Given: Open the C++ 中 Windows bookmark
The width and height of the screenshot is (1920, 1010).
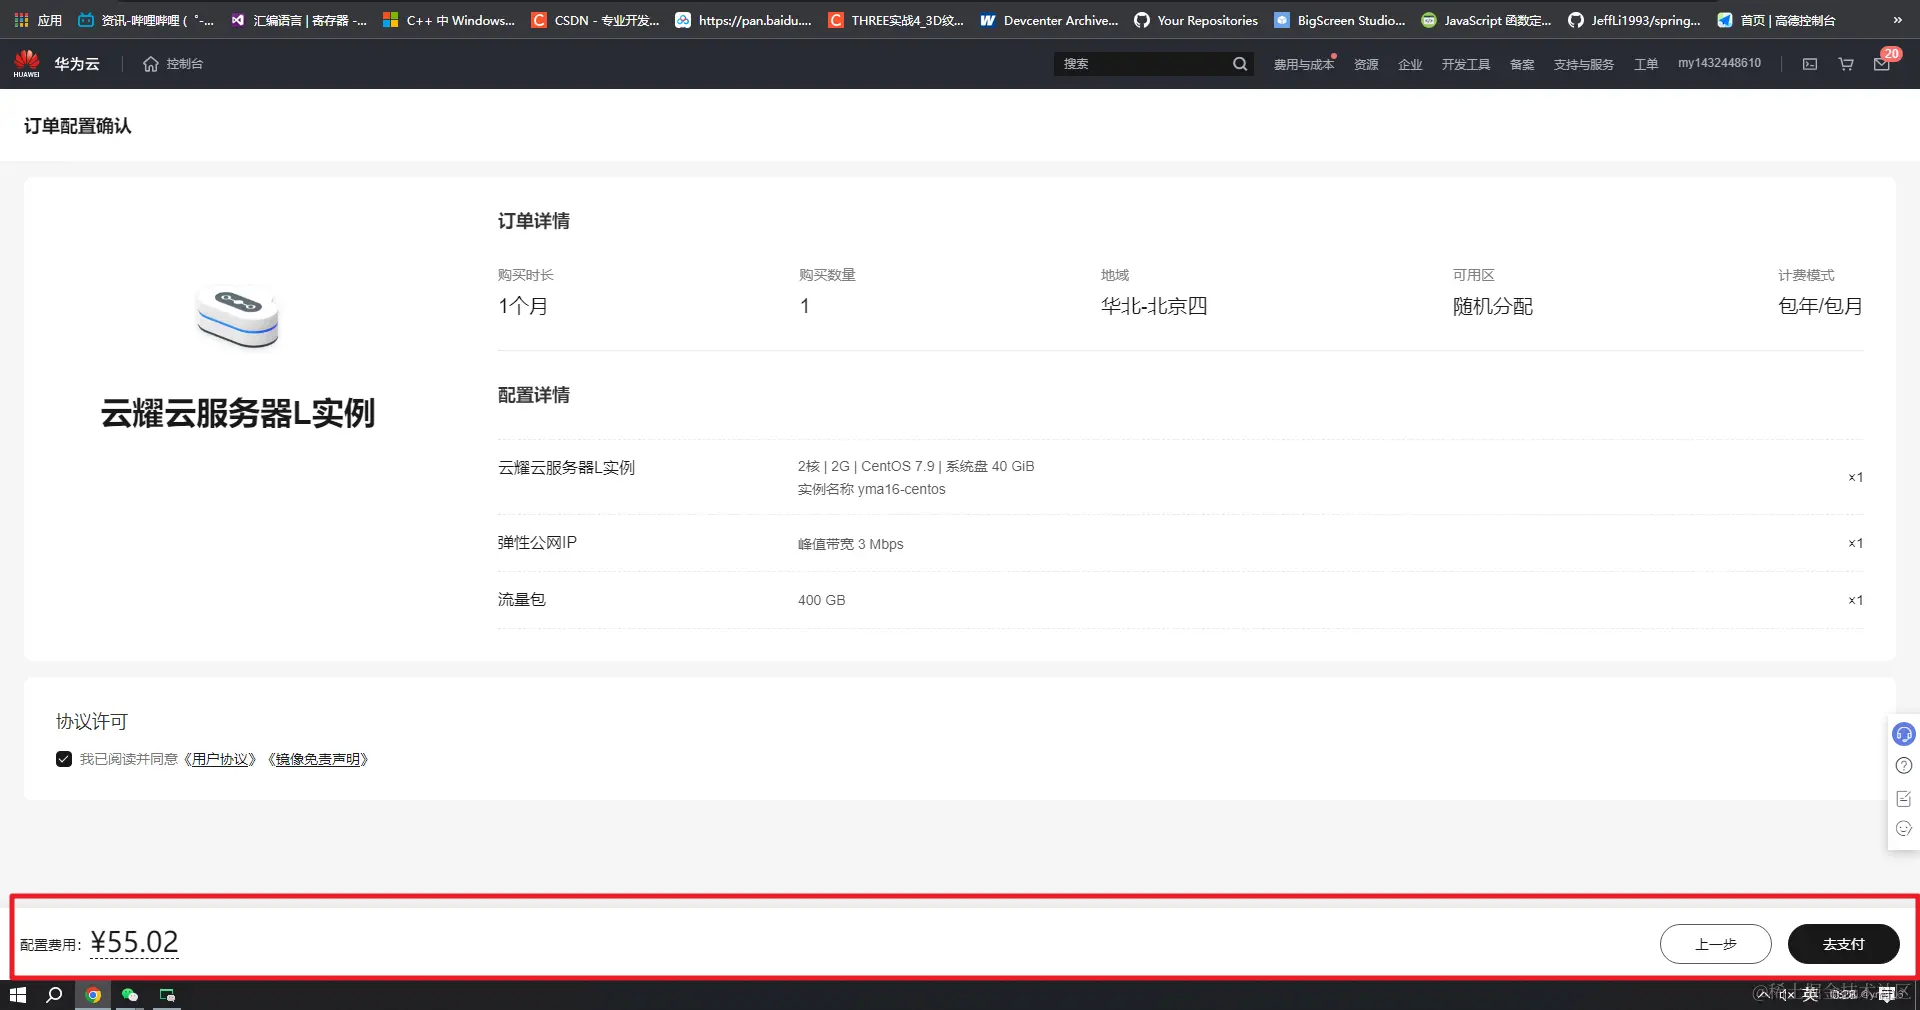Looking at the screenshot, I should click(x=449, y=20).
